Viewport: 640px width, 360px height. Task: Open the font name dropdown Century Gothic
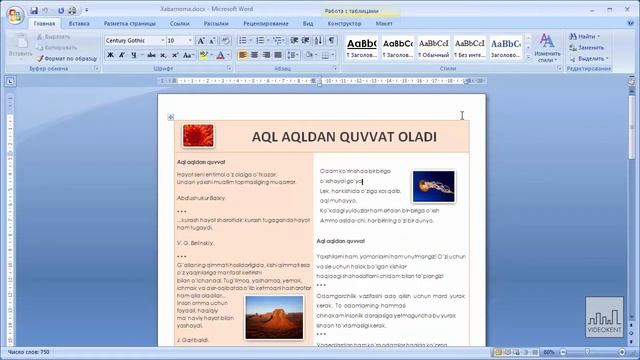[x=162, y=40]
